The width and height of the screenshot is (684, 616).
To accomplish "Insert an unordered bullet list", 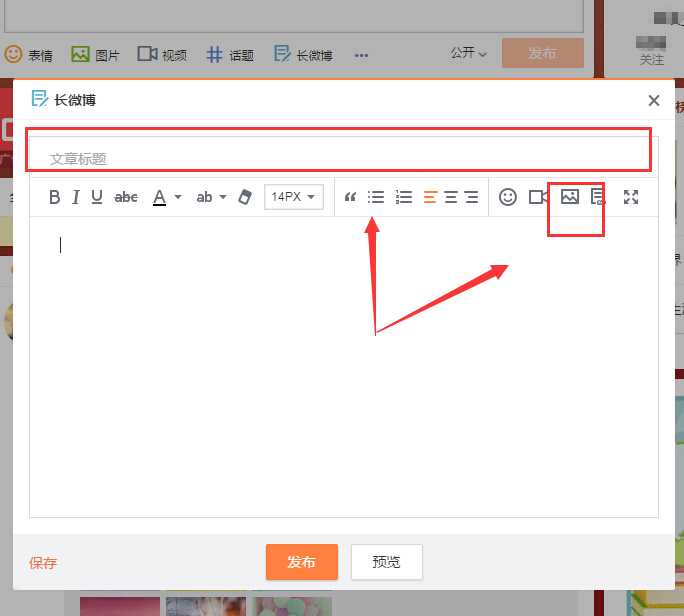I will (376, 197).
